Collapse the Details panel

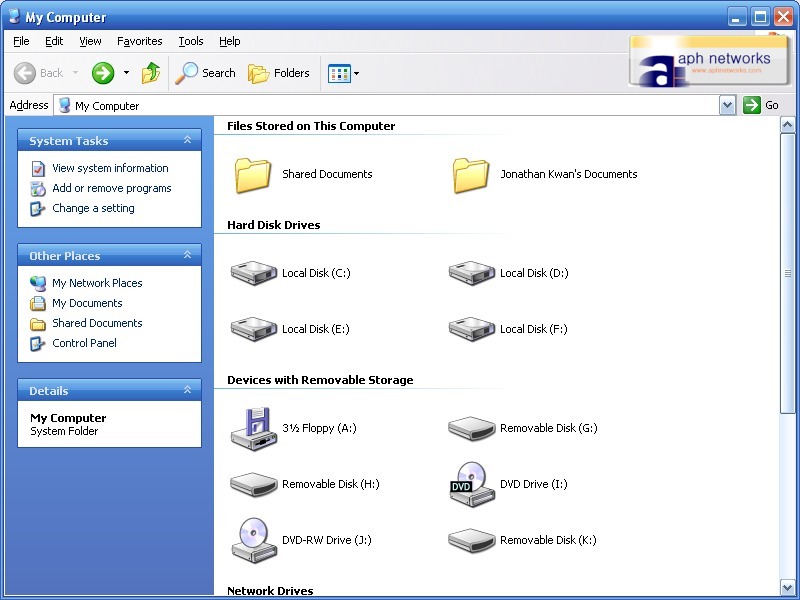click(x=187, y=391)
